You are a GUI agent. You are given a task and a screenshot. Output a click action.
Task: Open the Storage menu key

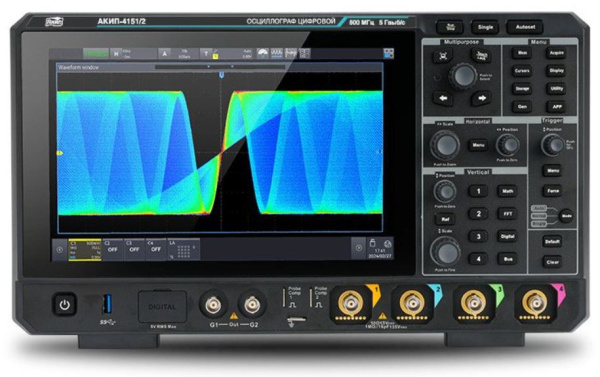click(x=522, y=89)
